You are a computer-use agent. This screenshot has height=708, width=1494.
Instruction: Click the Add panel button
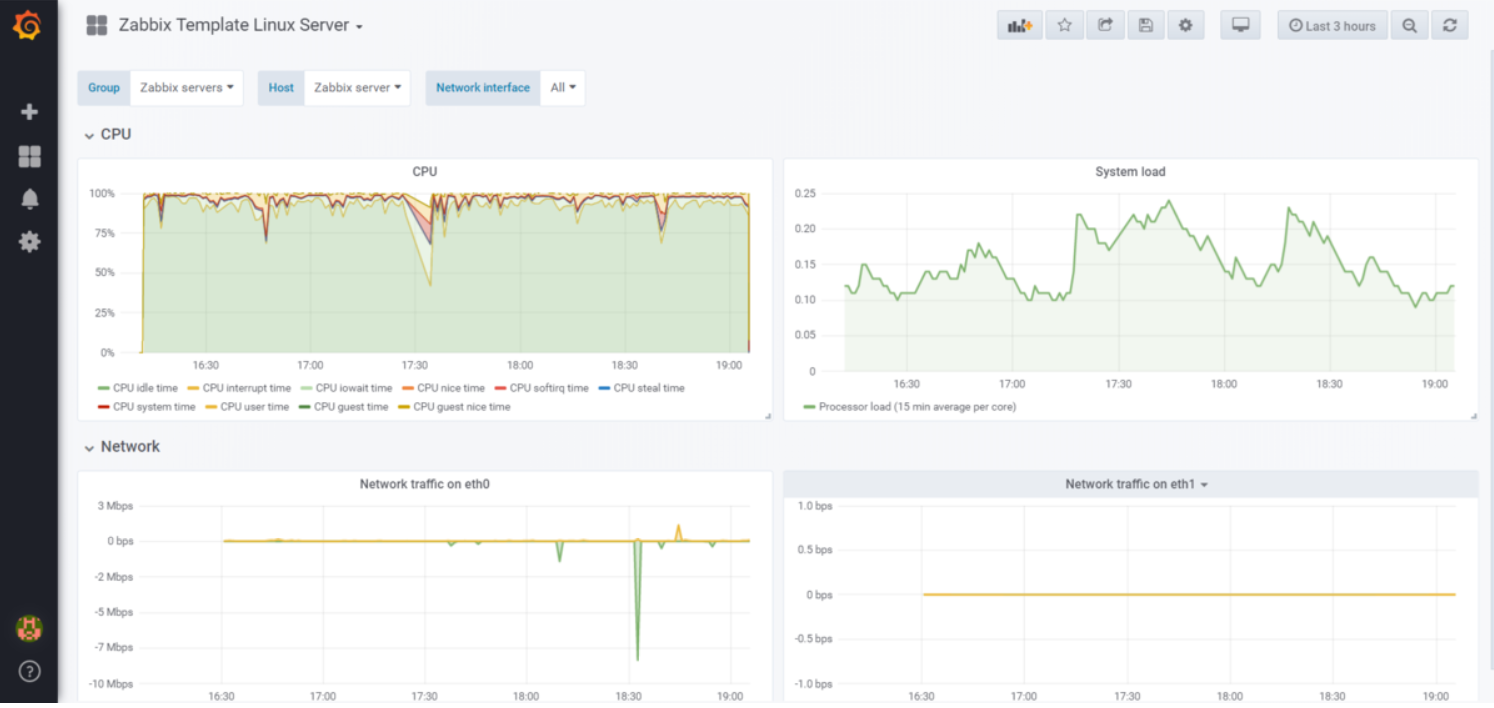[x=1019, y=26]
